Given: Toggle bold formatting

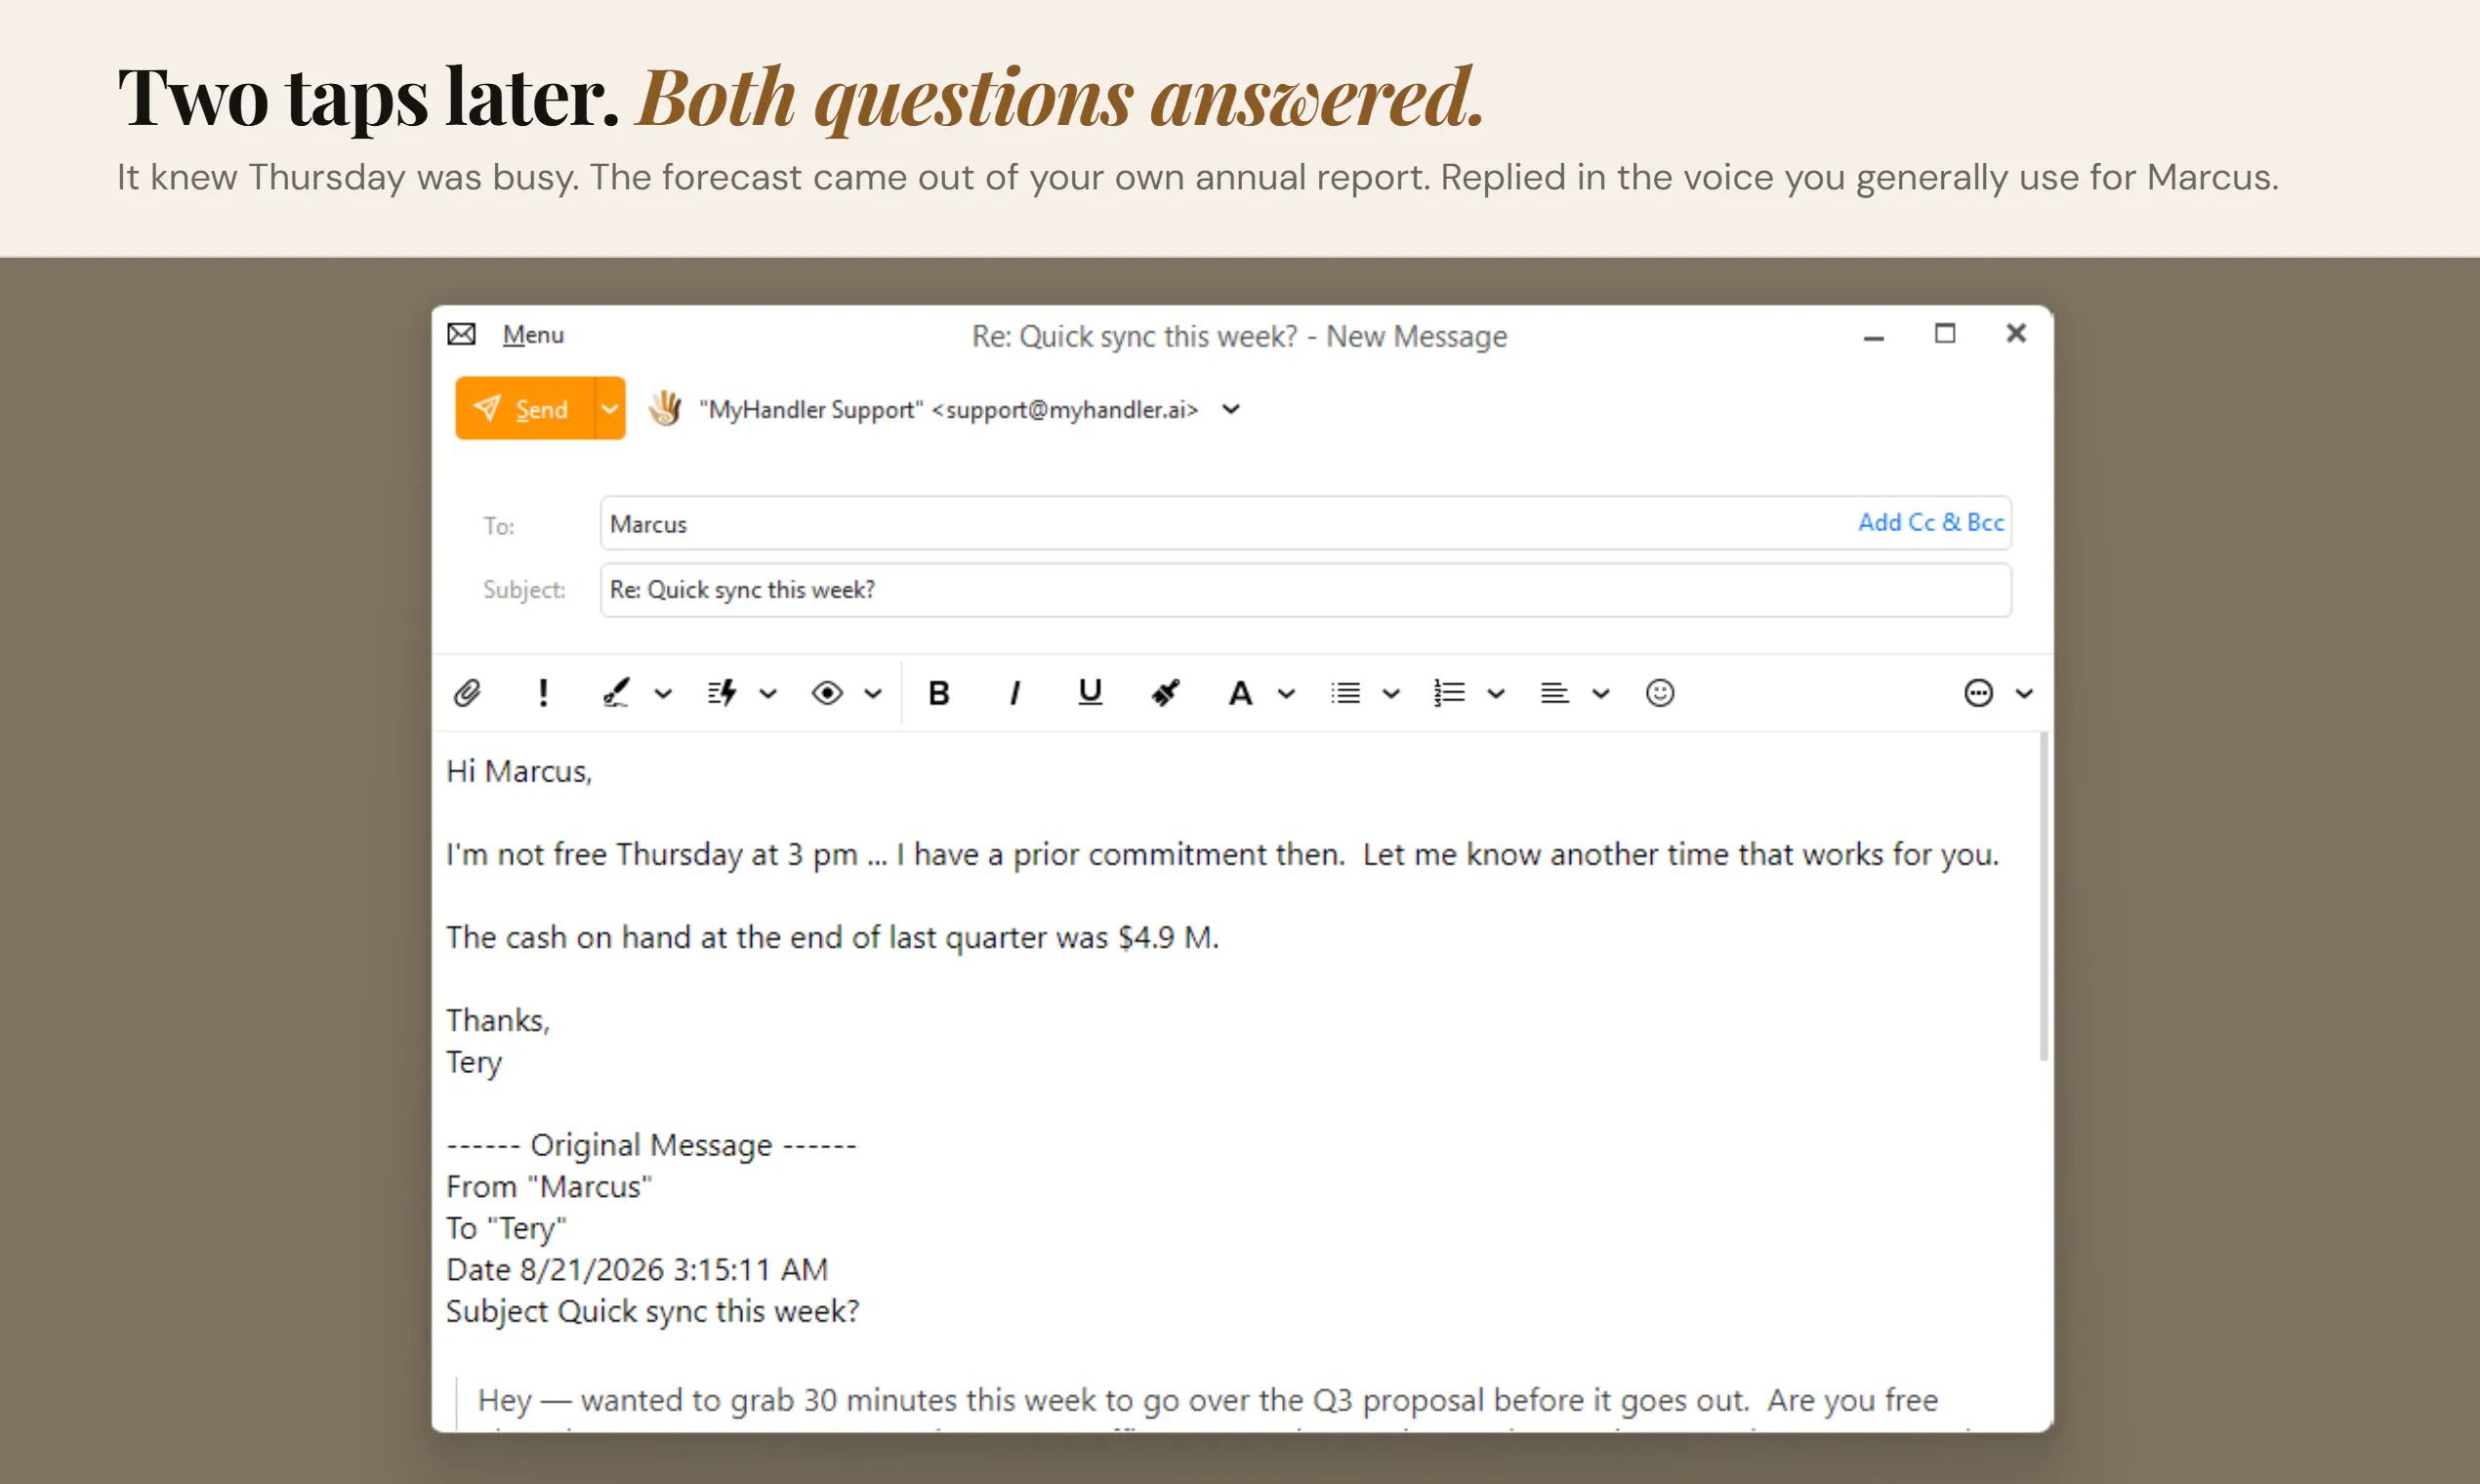Looking at the screenshot, I should [938, 693].
